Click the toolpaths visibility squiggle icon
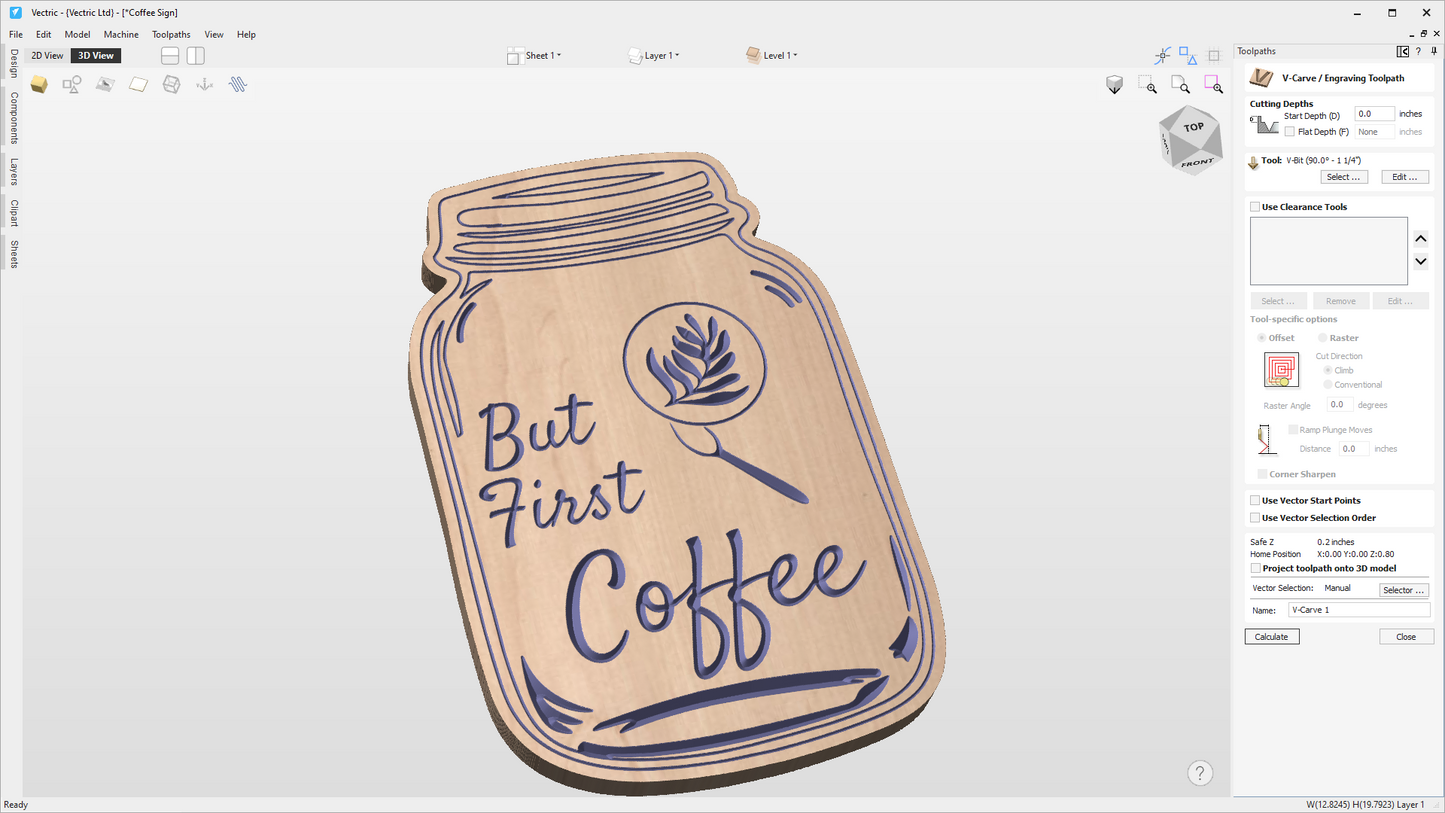 pos(238,84)
